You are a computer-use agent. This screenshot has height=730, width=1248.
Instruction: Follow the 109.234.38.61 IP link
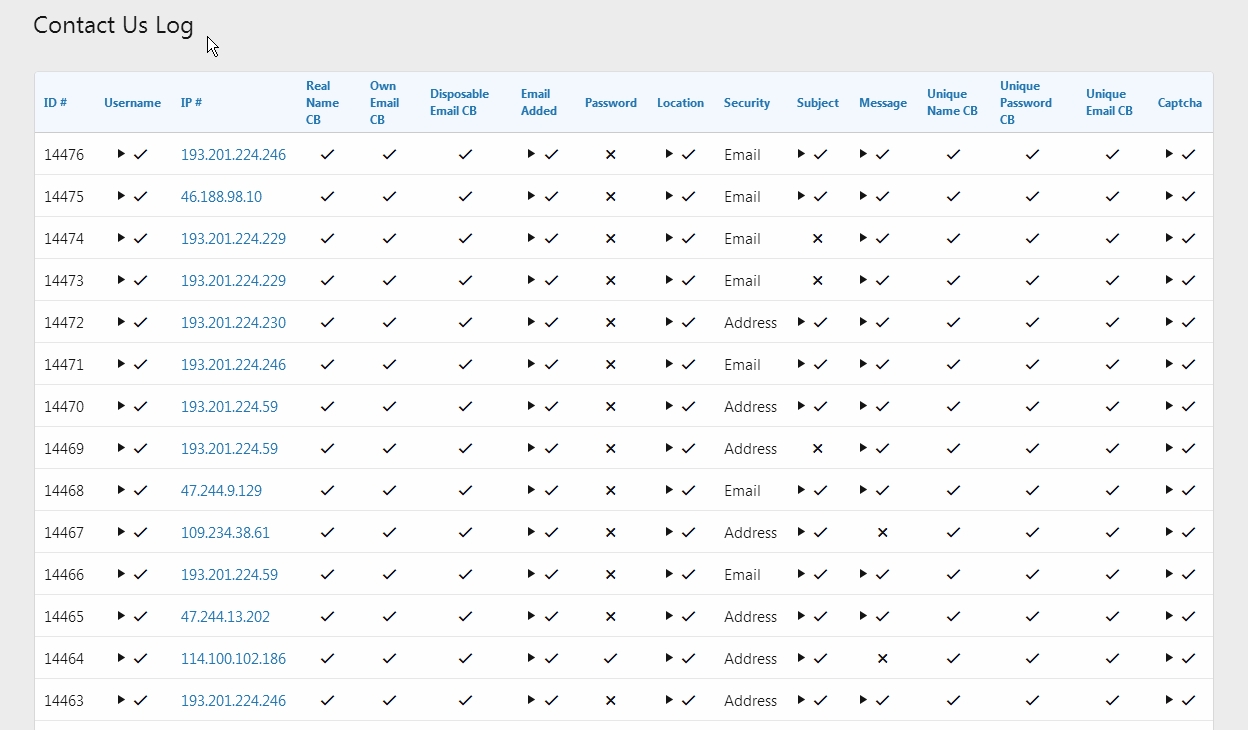pyautogui.click(x=225, y=533)
